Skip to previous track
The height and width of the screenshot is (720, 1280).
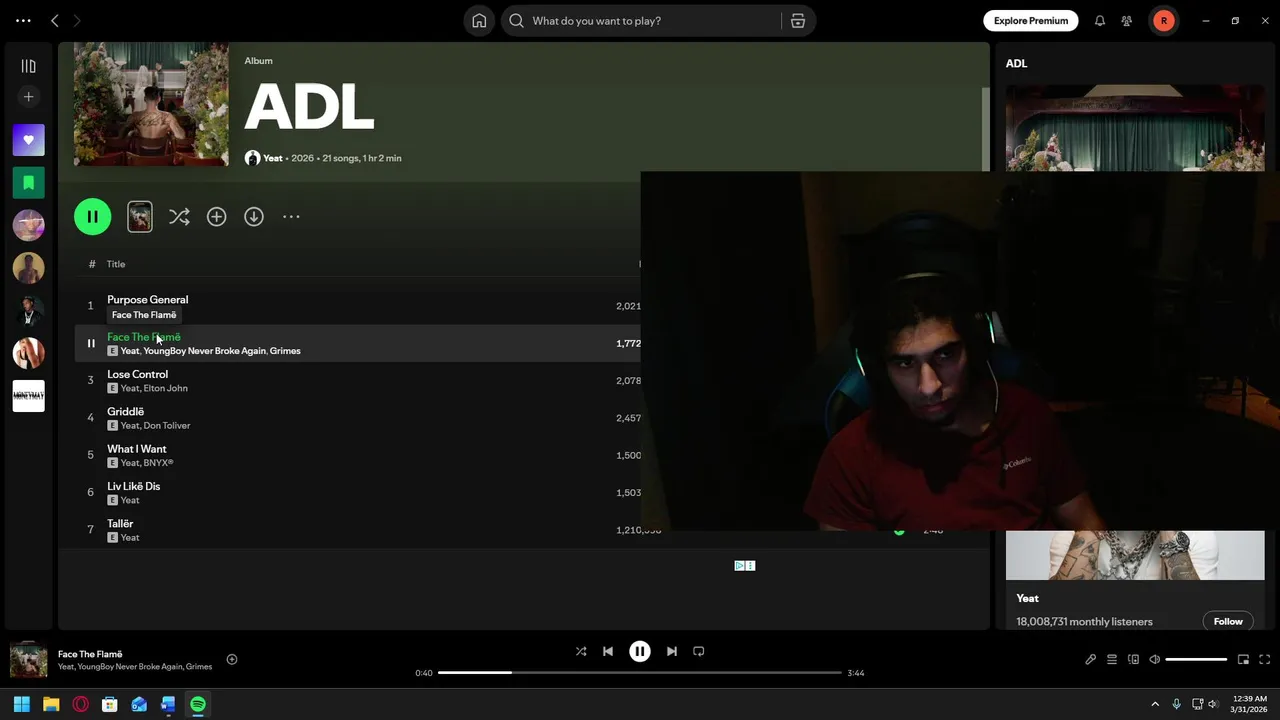tap(608, 651)
